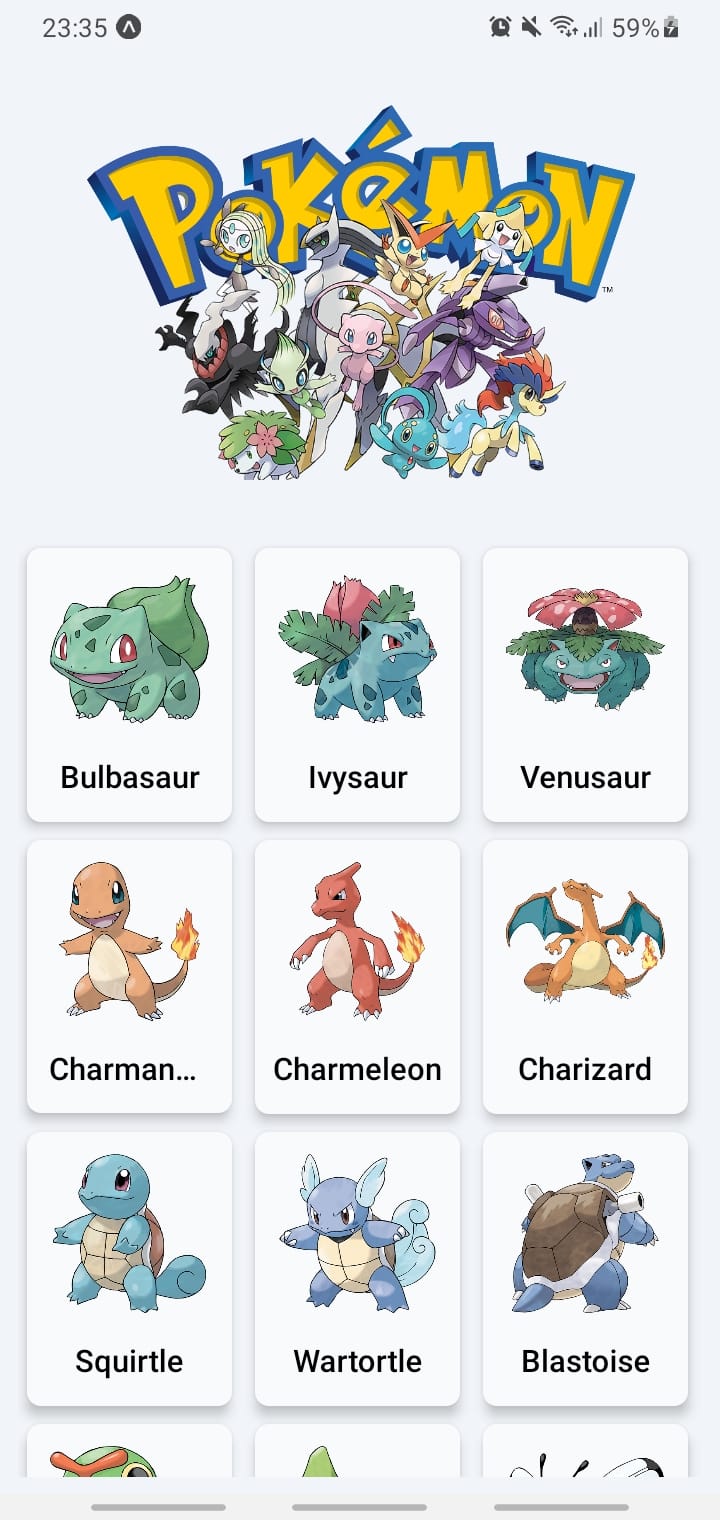720x1520 pixels.
Task: Tap the Wi-Fi status icon
Action: coord(565,28)
